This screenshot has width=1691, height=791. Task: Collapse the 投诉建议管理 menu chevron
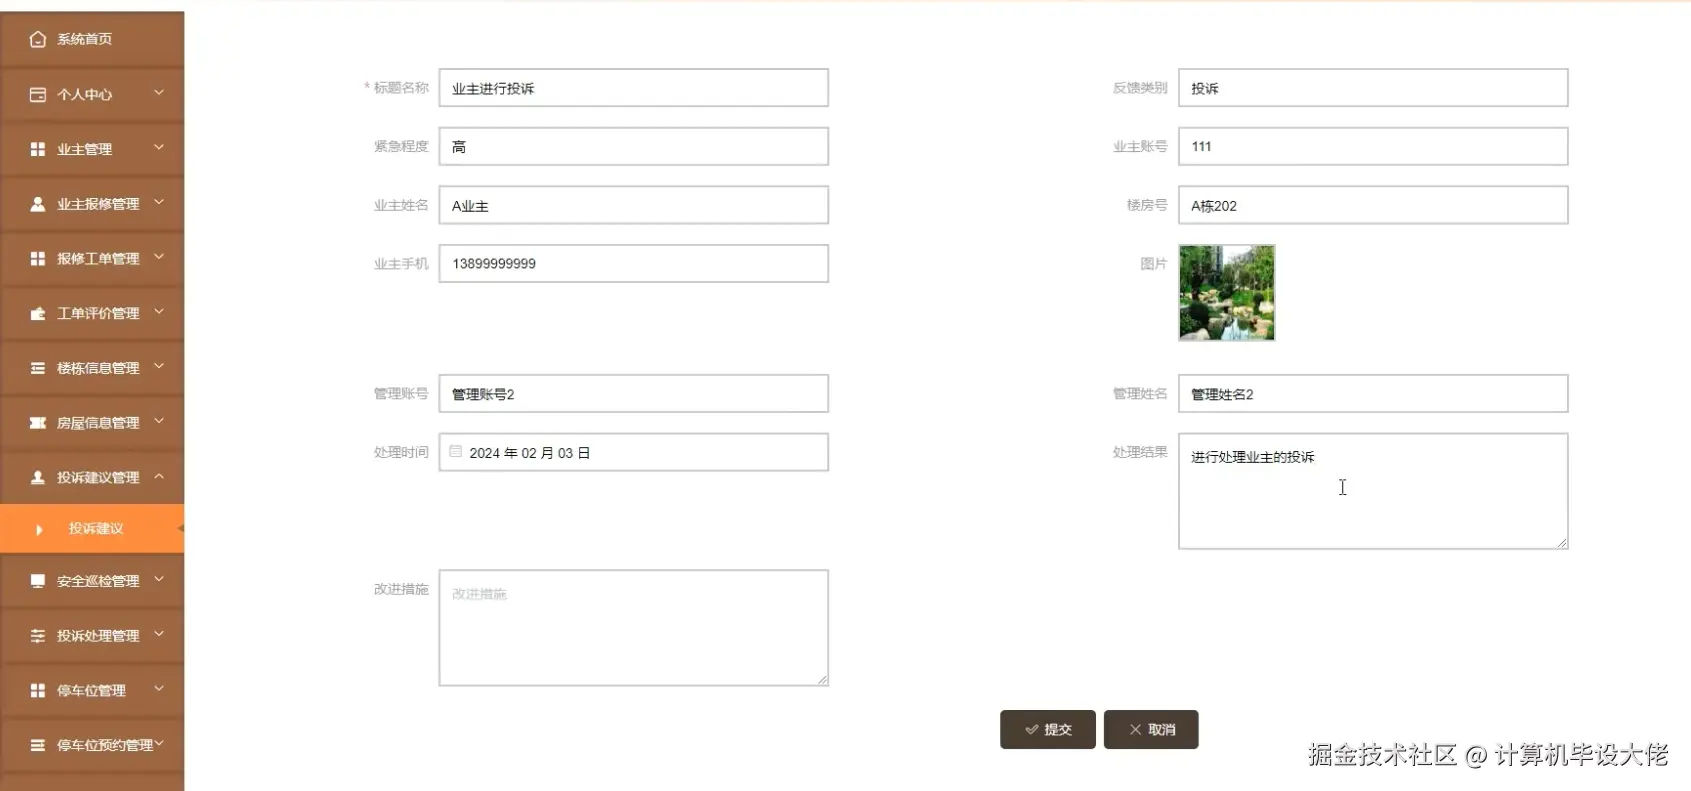click(x=159, y=477)
